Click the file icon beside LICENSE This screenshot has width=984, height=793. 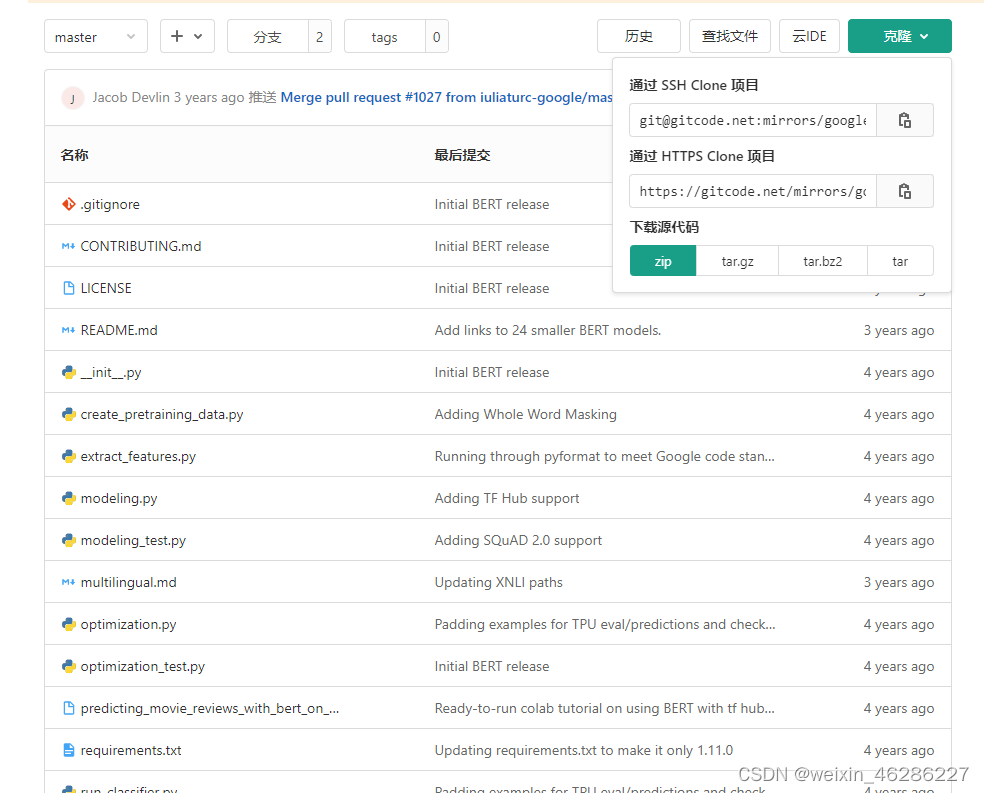pyautogui.click(x=68, y=288)
